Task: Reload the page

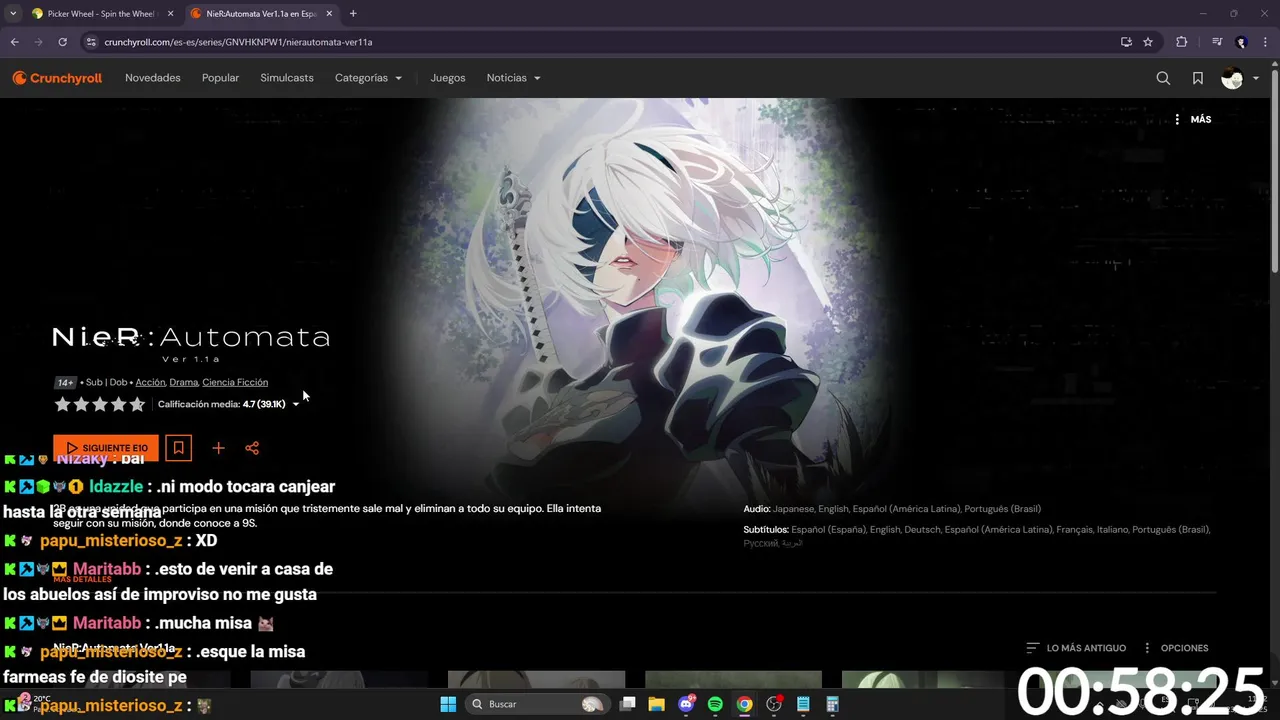Action: [x=62, y=42]
